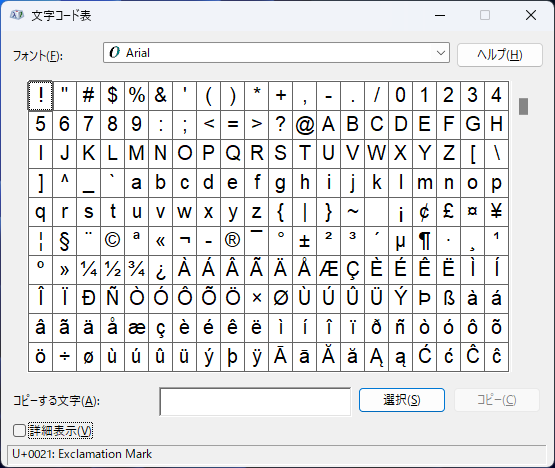555x468 pixels.
Task: Click the U+0021 Exclamation Mark status text
Action: click(82, 454)
